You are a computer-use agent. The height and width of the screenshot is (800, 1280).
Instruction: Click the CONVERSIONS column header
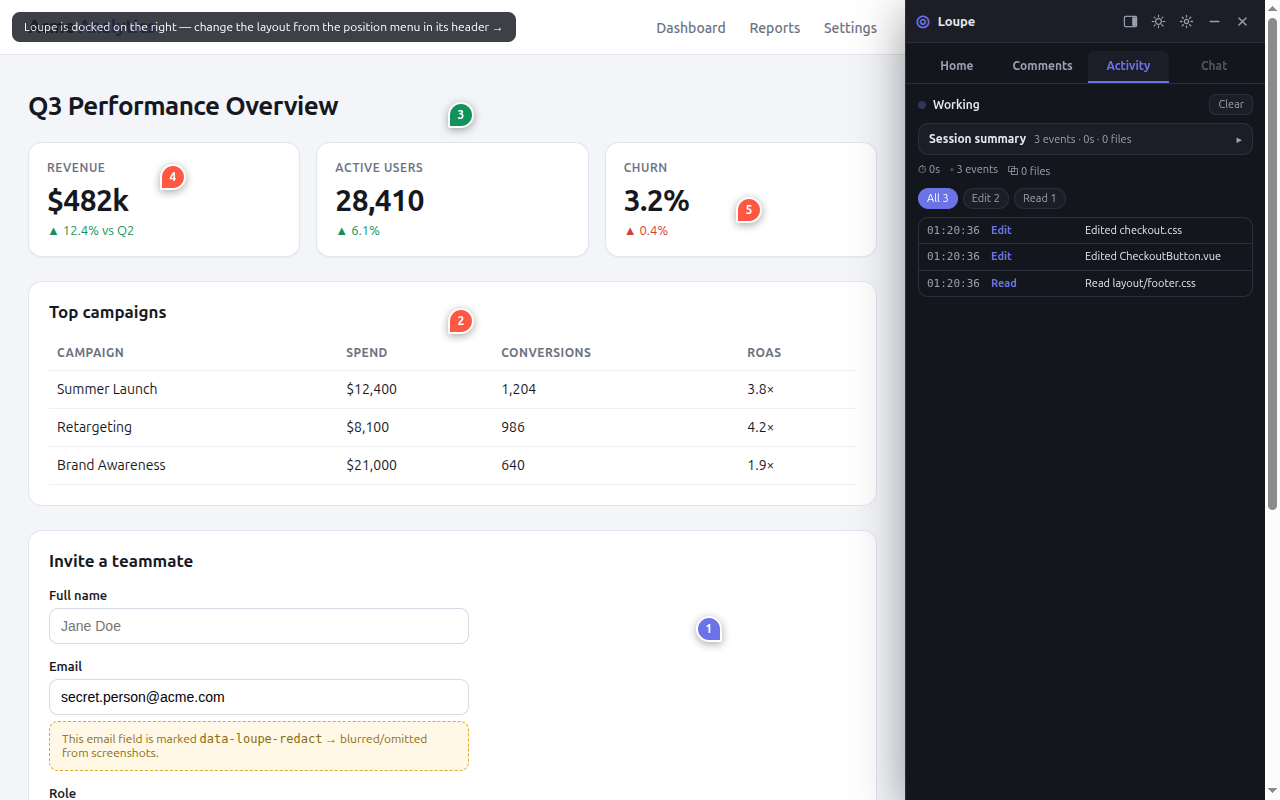[546, 352]
